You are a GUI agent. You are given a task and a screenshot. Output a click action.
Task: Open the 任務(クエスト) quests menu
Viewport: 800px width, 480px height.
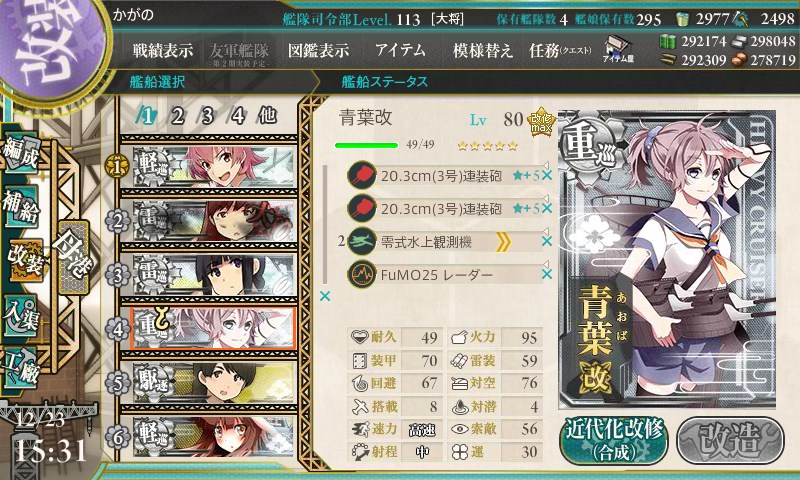click(560, 50)
